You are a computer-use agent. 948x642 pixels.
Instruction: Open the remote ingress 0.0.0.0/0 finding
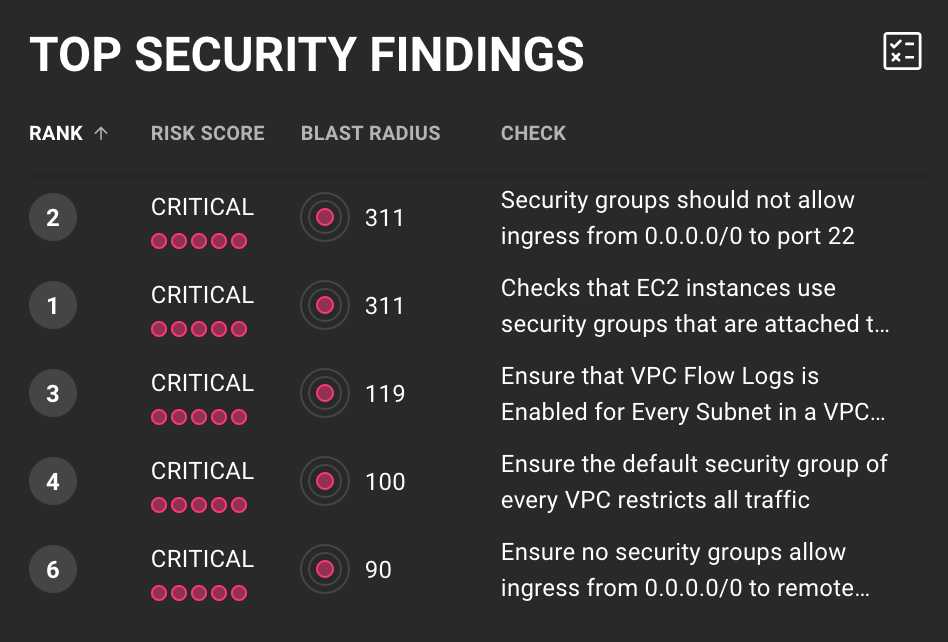pos(684,570)
